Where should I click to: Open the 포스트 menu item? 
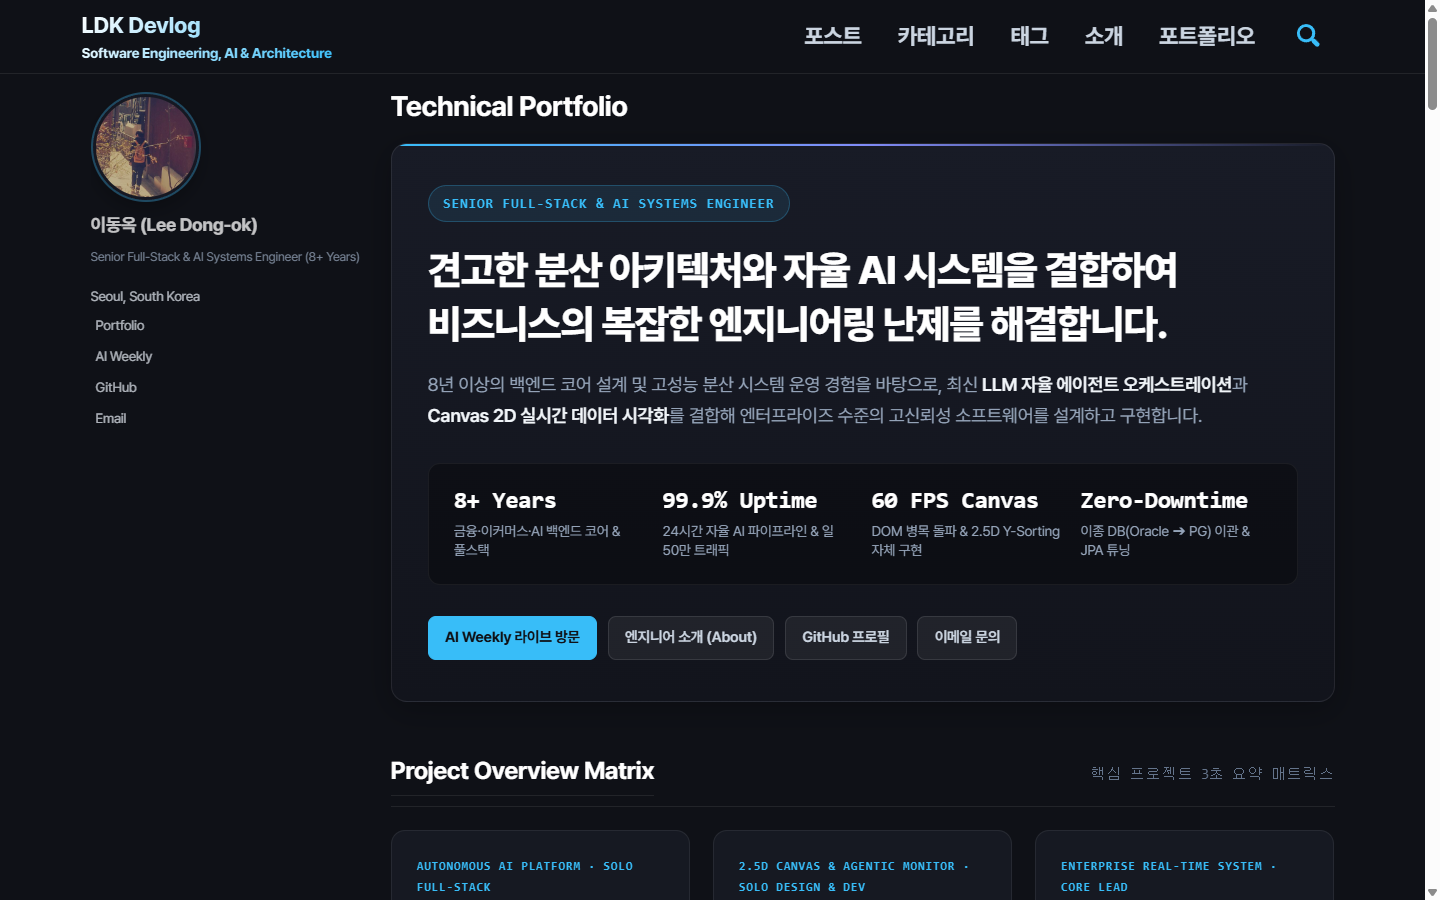click(x=833, y=36)
